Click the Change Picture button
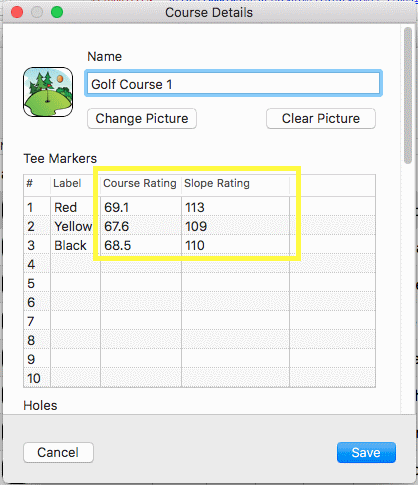The height and width of the screenshot is (485, 418). tap(142, 119)
